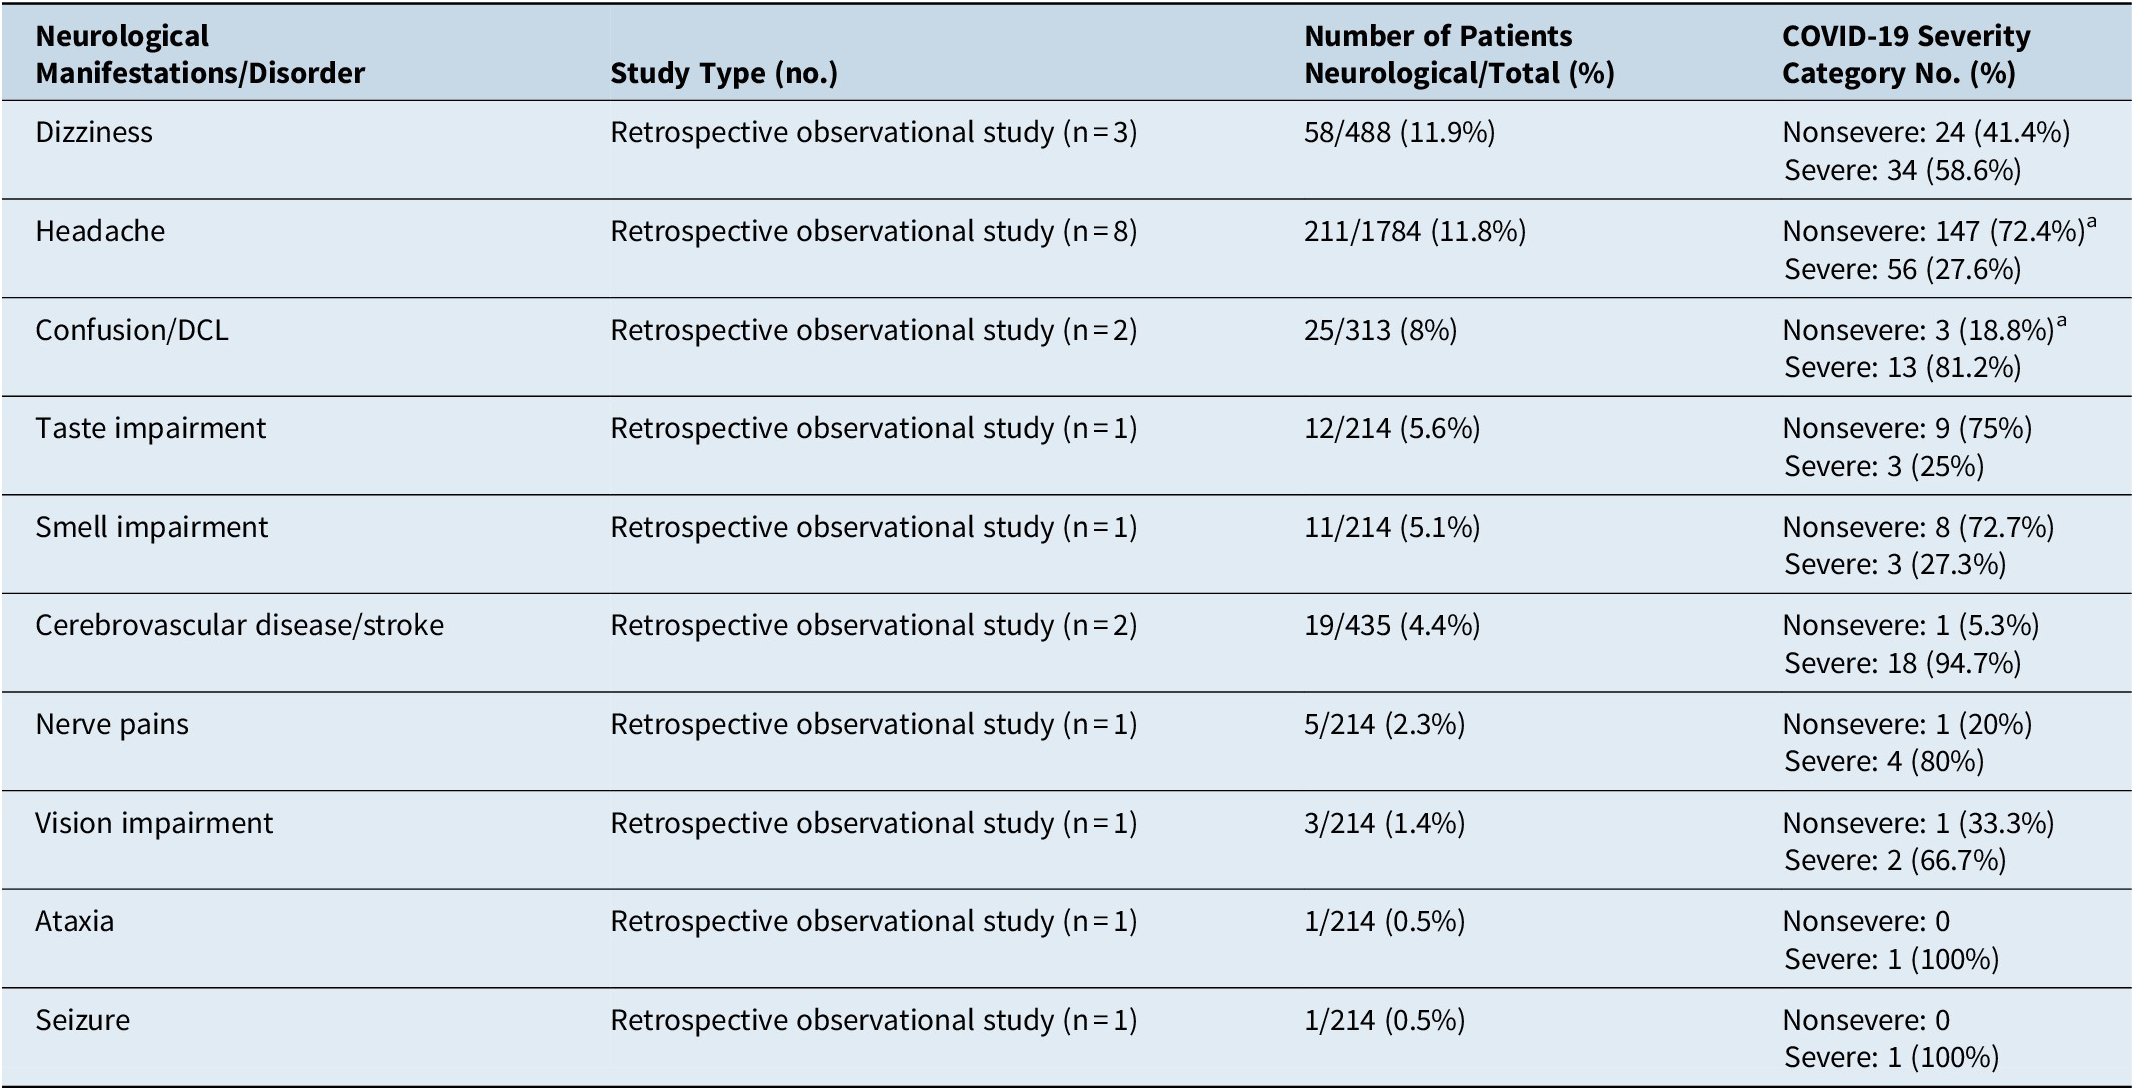Click the Nerve pains row label
This screenshot has height=1090, width=2134.
point(112,725)
